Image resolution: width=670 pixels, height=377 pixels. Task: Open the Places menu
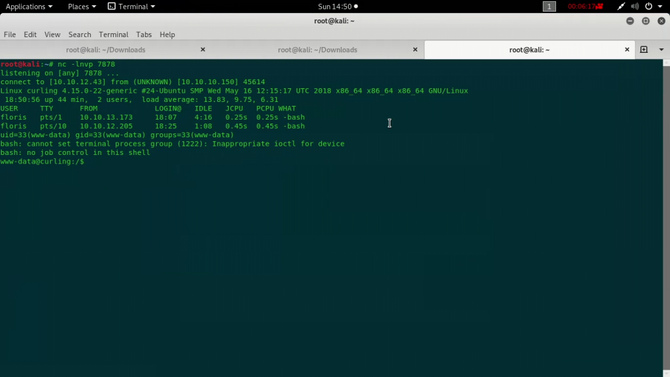[82, 6]
